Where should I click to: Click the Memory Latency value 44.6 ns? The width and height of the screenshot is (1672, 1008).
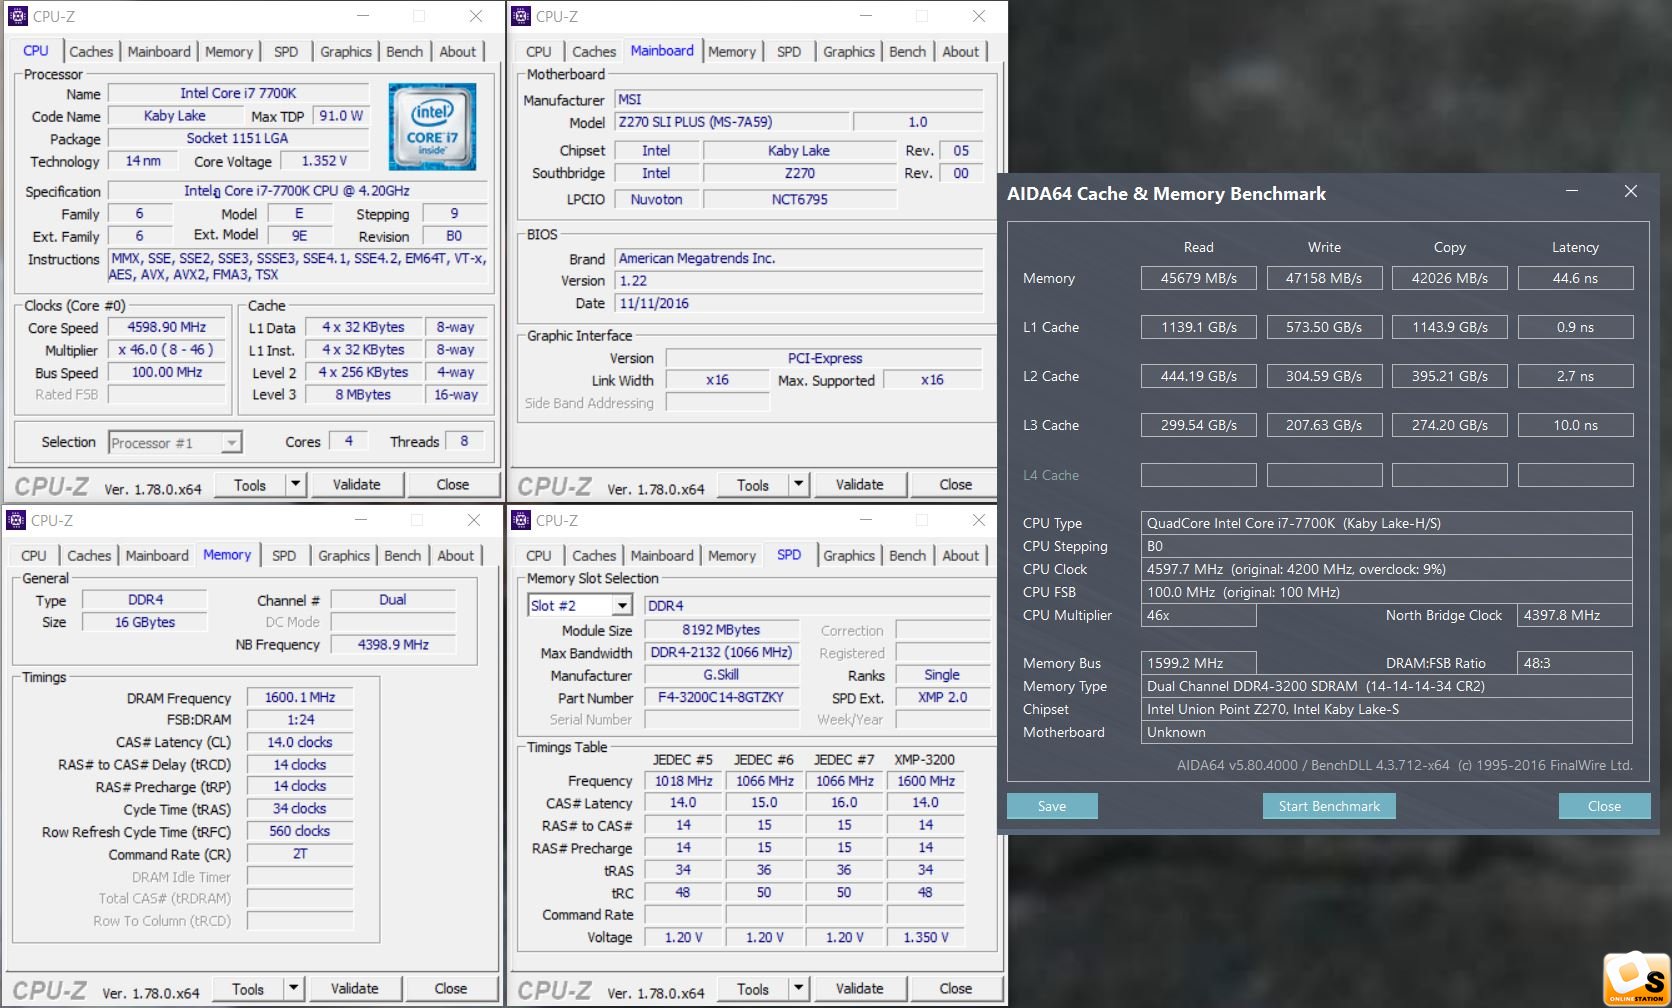1575,278
